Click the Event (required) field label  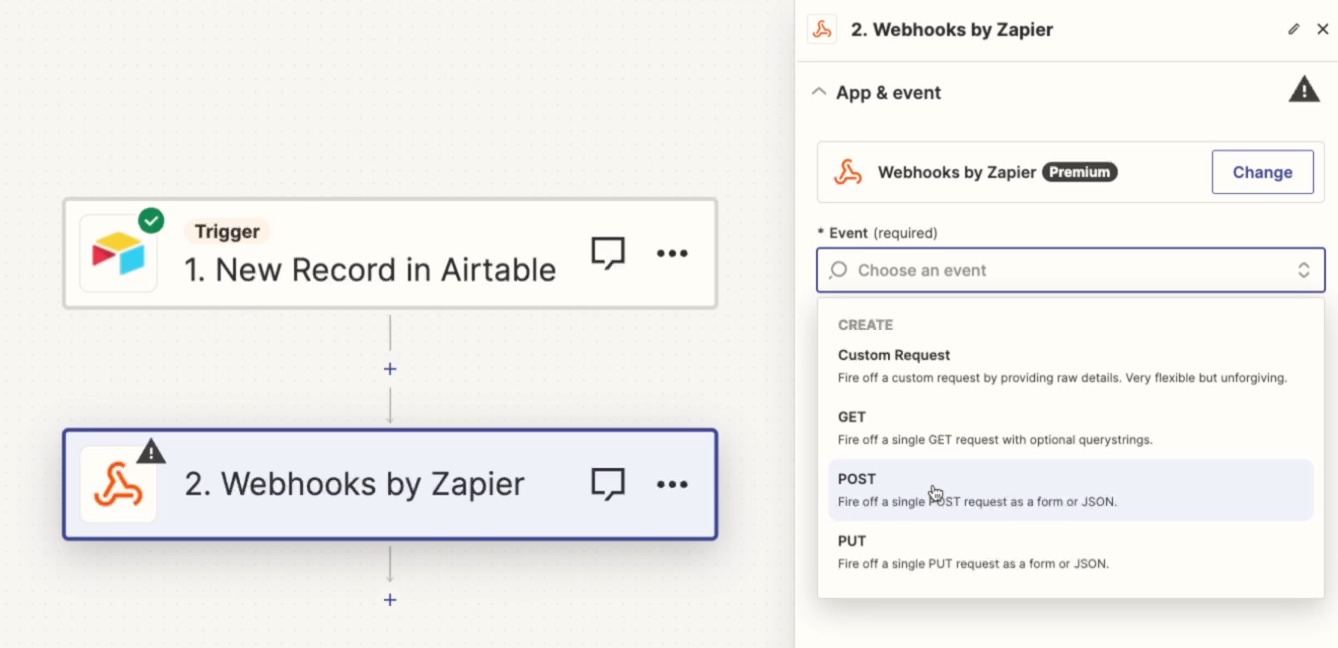click(x=878, y=233)
